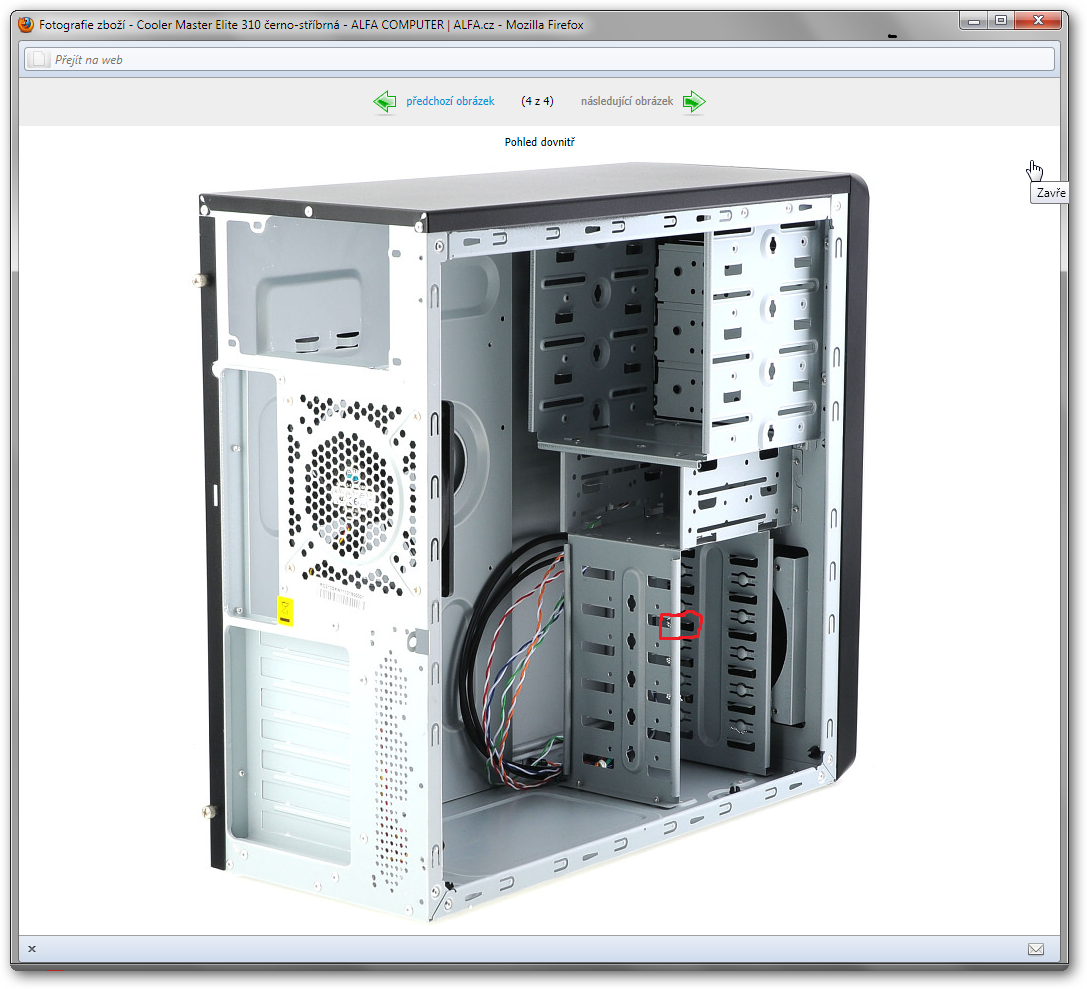Close the Firefox window
This screenshot has height=989, width=1087.
[1038, 21]
